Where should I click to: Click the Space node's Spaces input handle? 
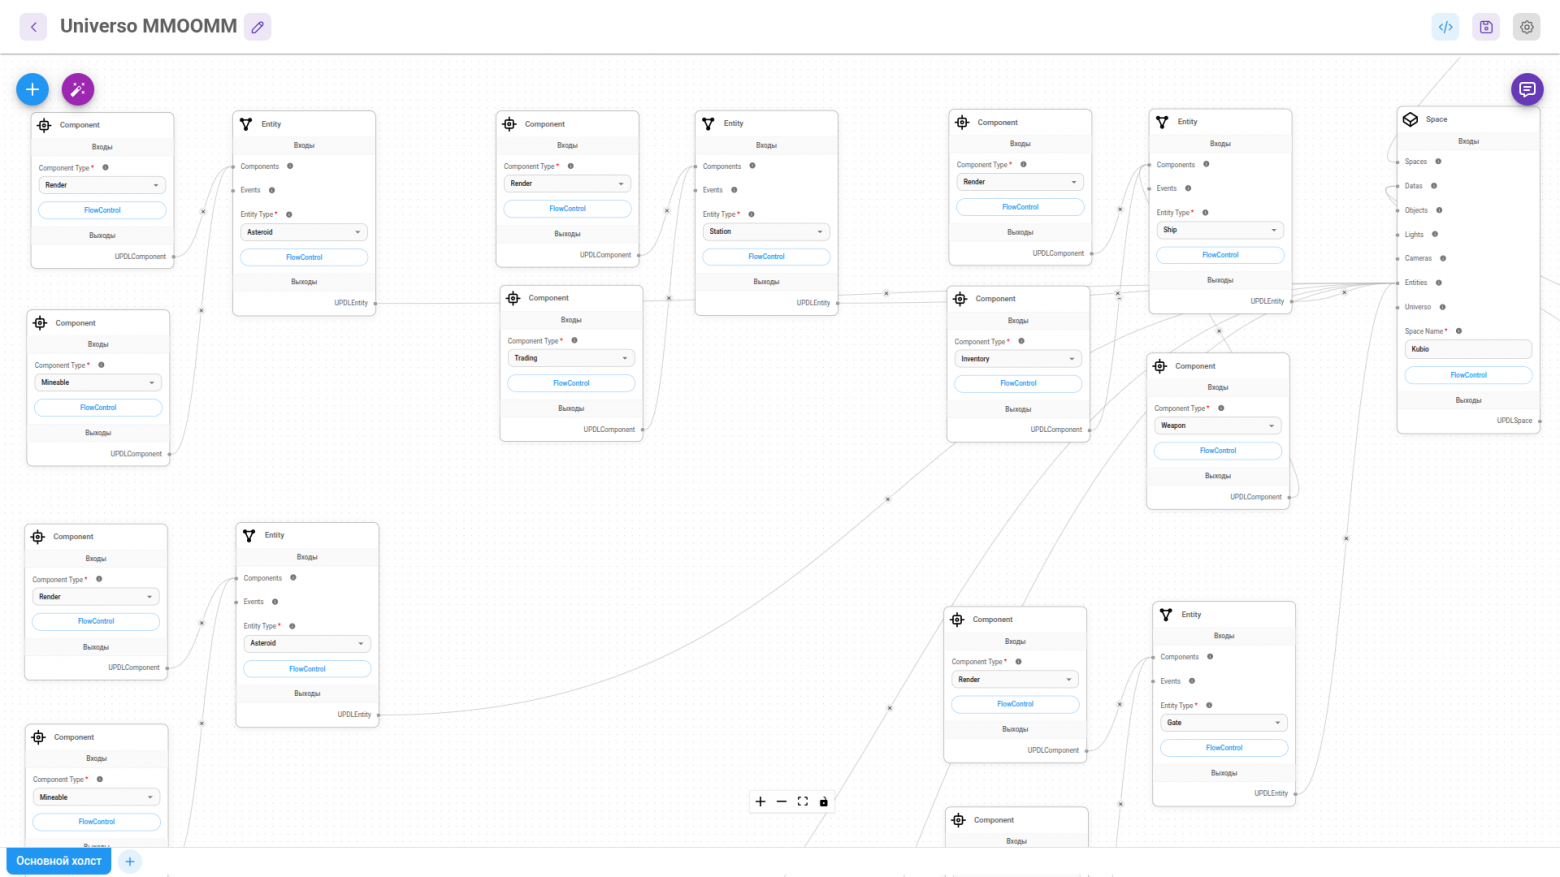pos(1398,161)
